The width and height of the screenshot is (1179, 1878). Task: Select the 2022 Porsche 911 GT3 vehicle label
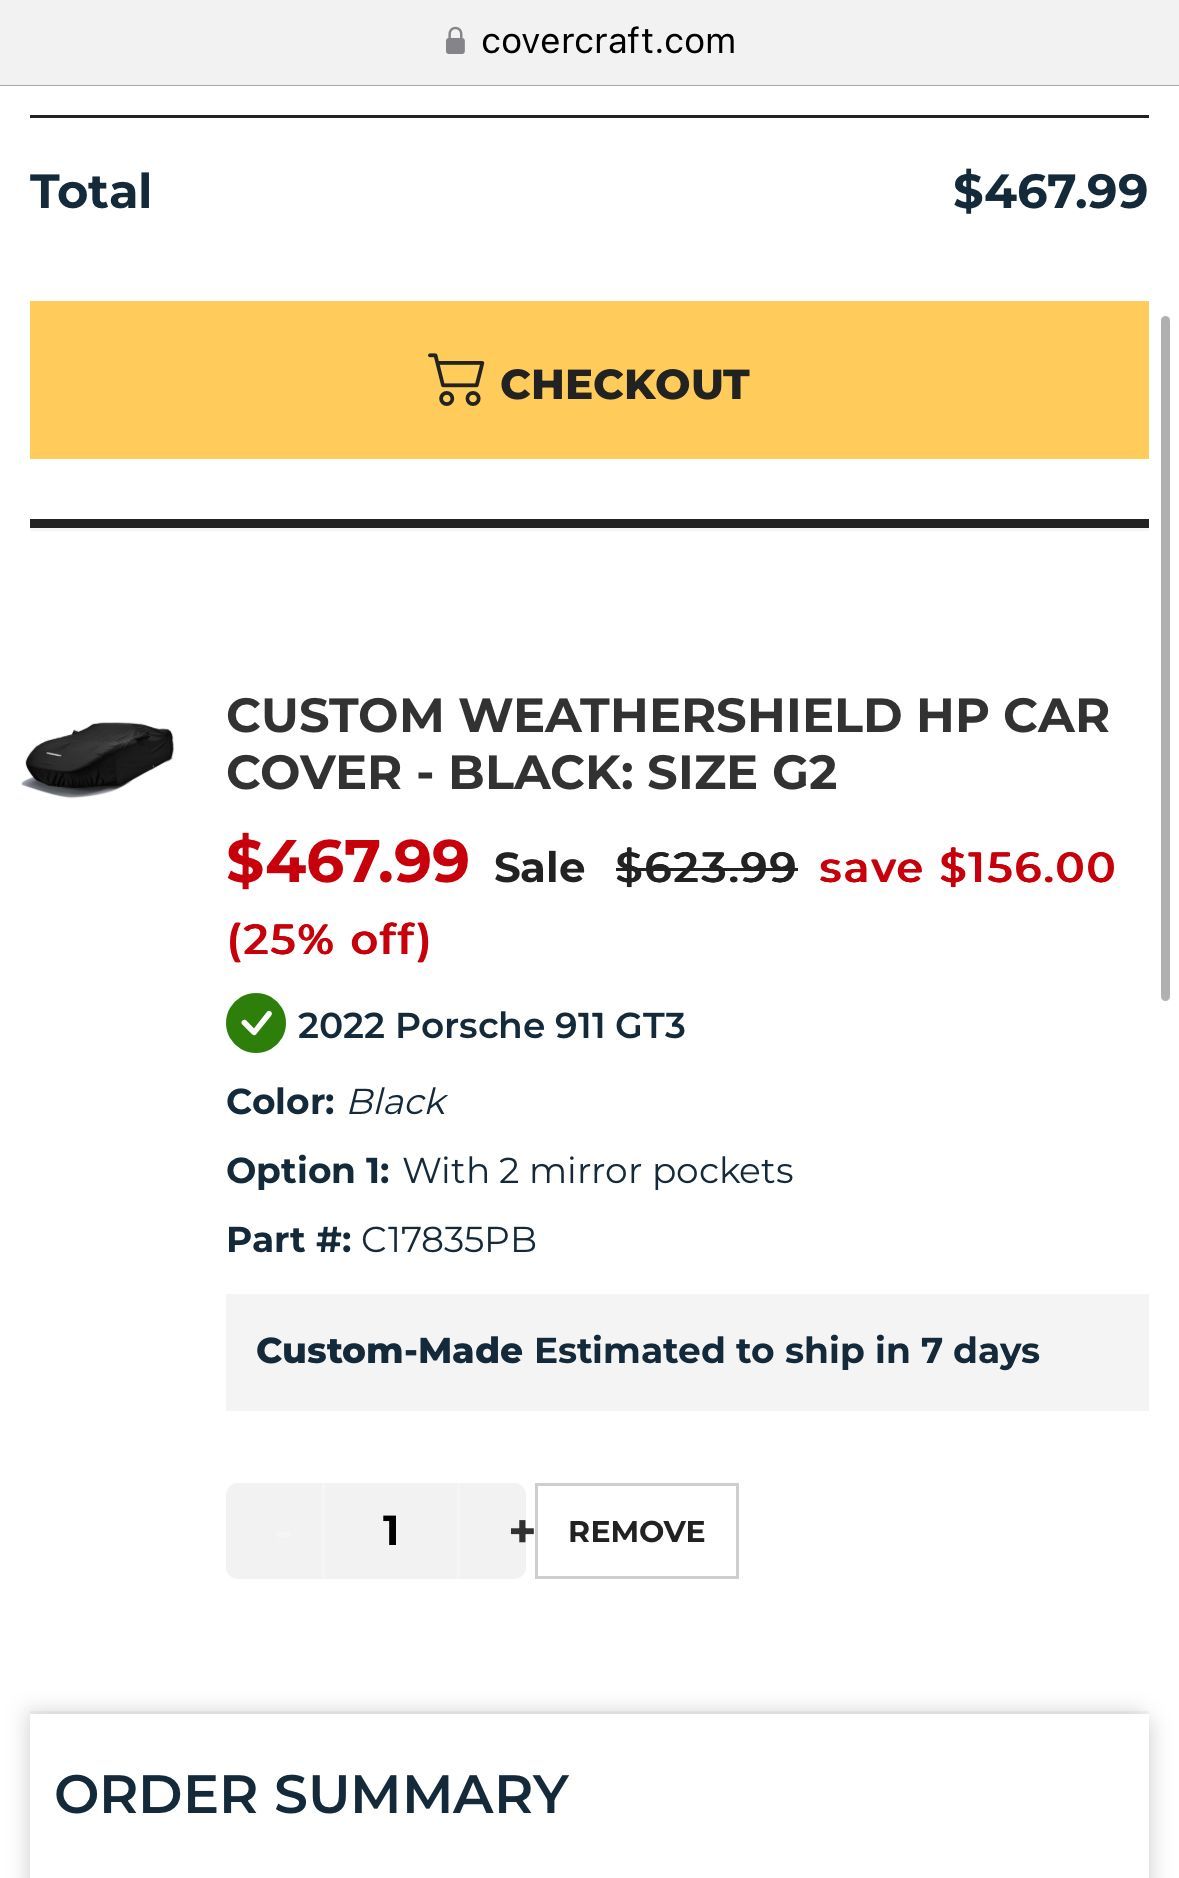491,1025
